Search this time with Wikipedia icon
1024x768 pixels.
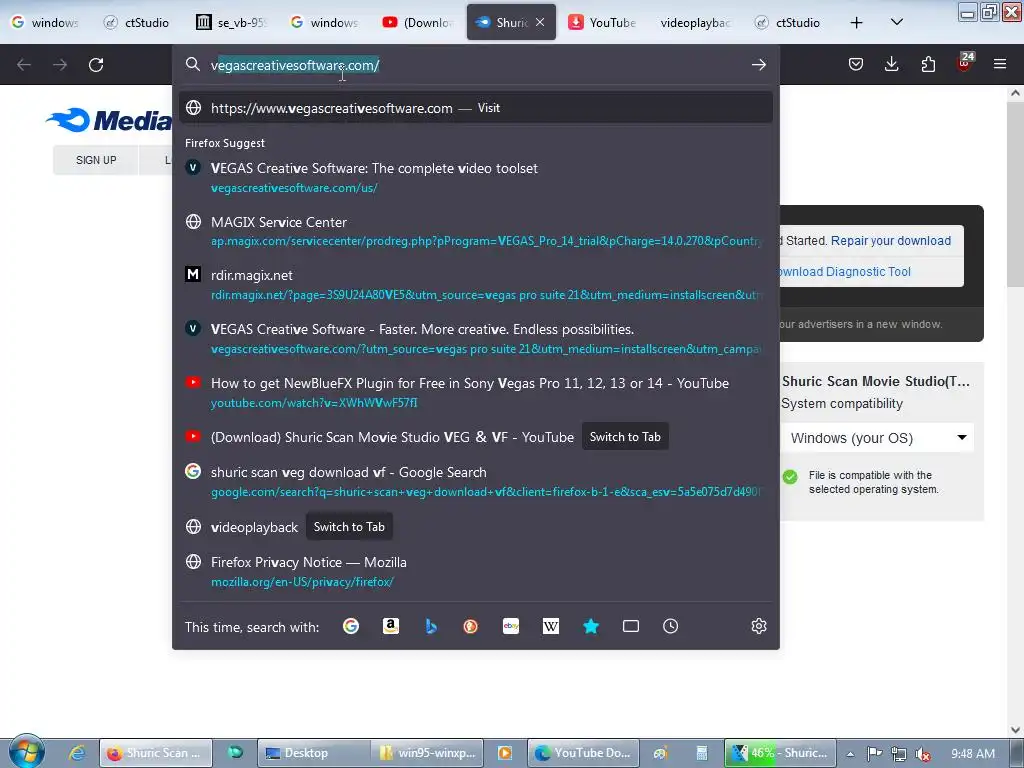[551, 626]
